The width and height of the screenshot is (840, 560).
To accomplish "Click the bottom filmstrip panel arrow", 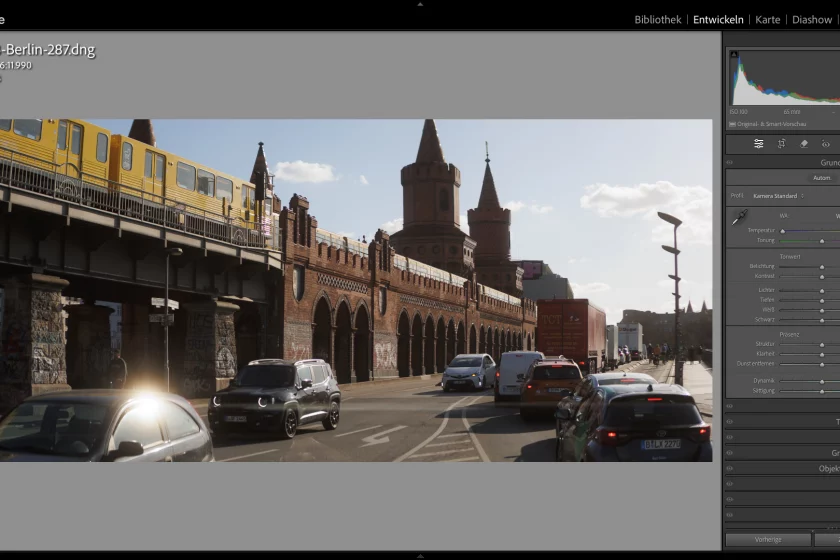I will point(420,556).
